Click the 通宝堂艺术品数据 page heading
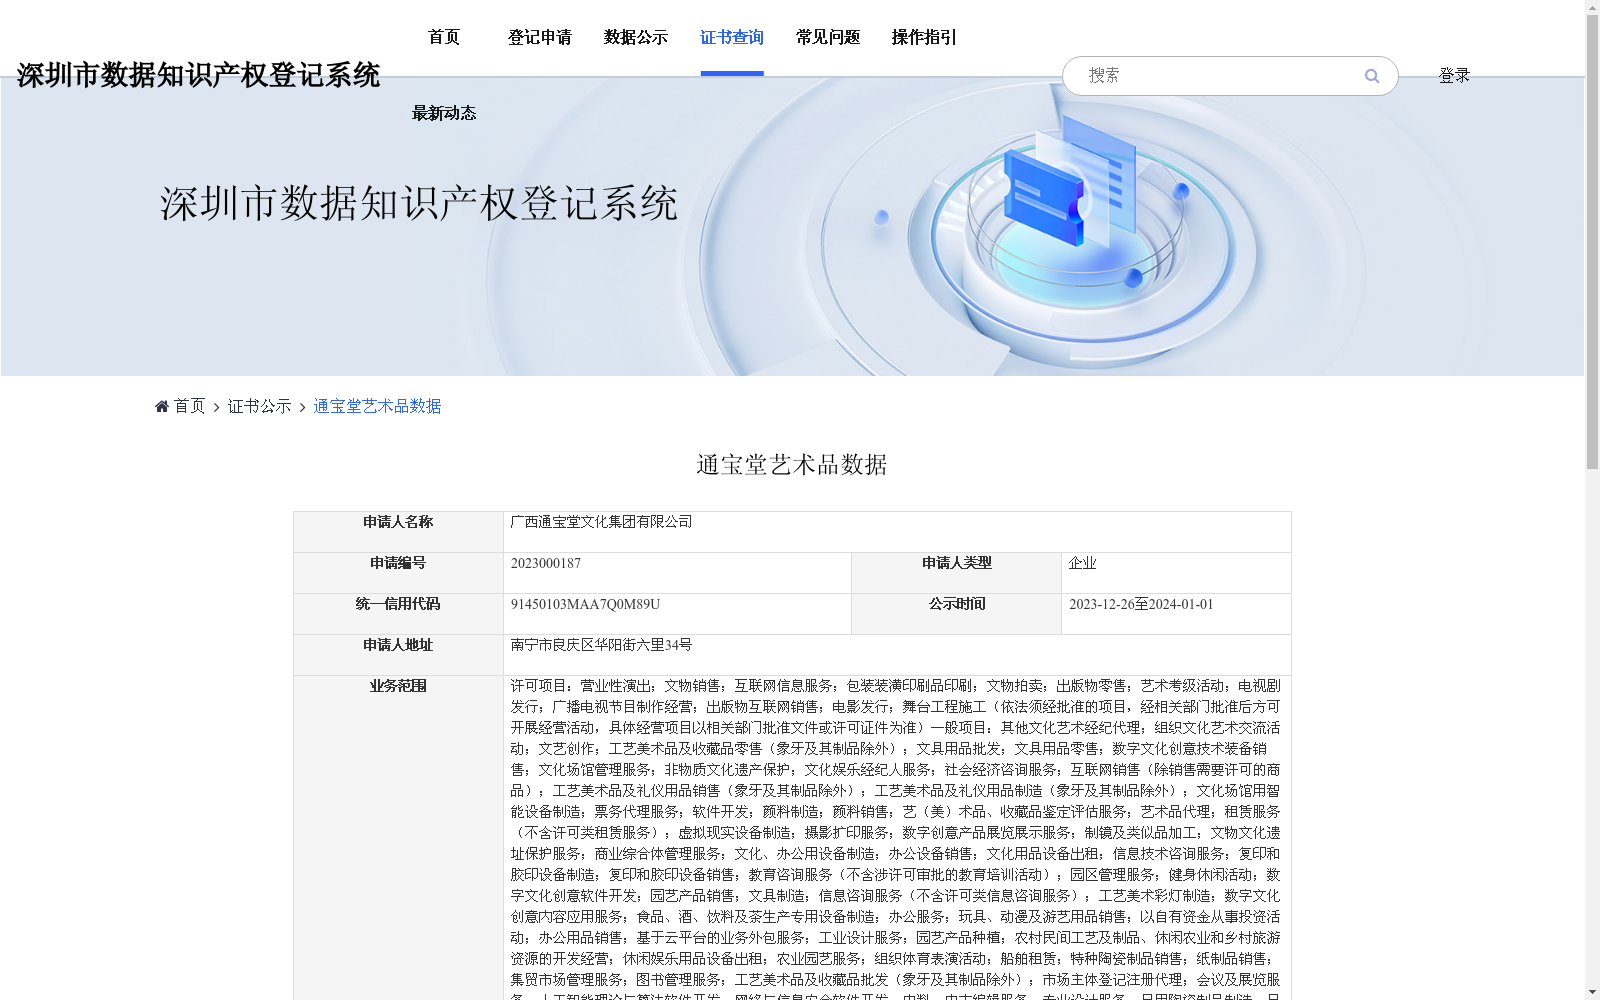This screenshot has height=1000, width=1600. coord(792,465)
